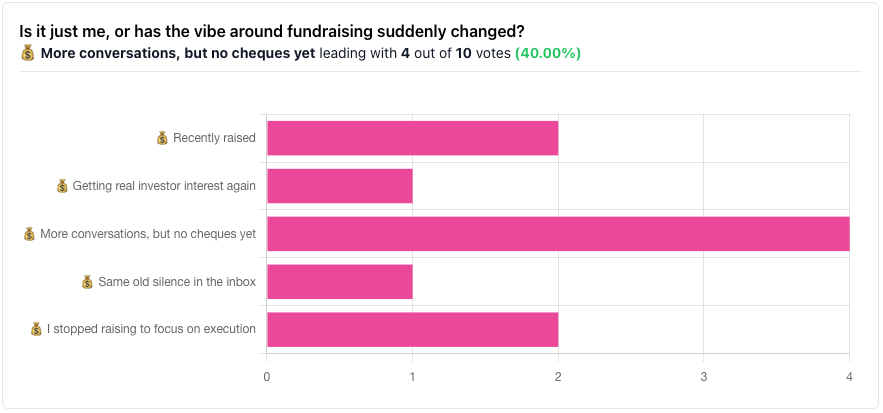Select the I stopped raising to focus on execution bar

pyautogui.click(x=412, y=329)
